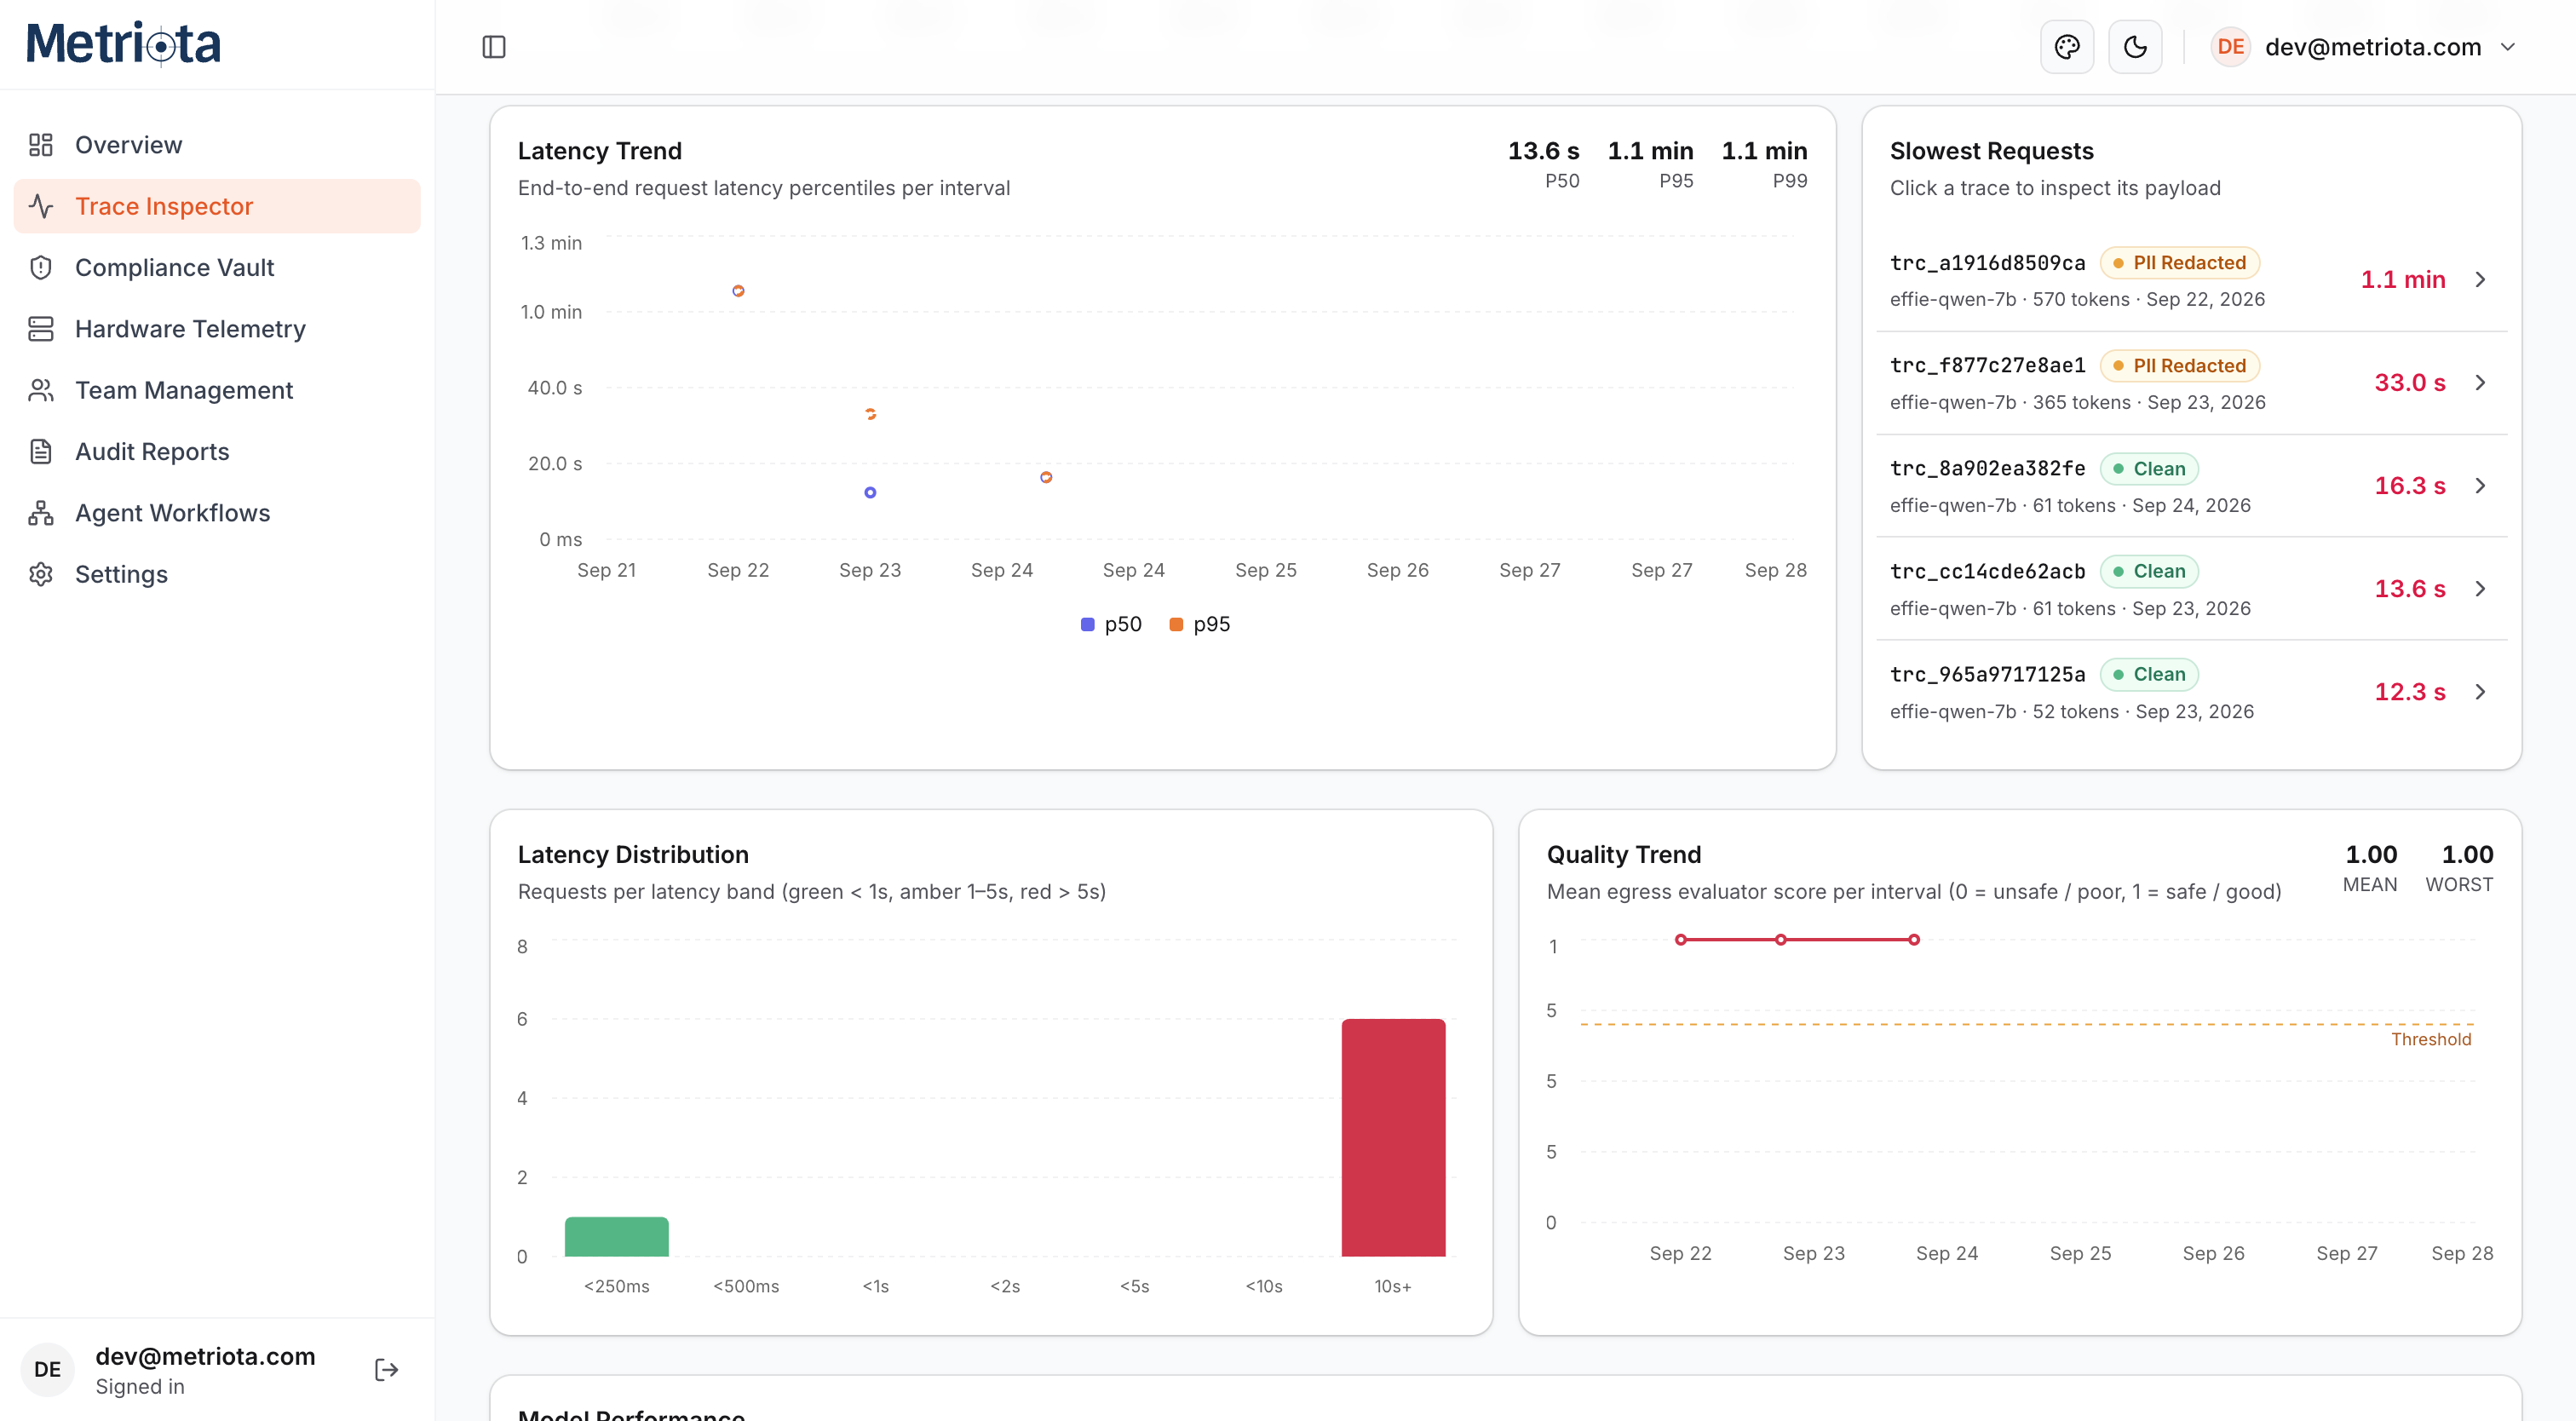This screenshot has width=2576, height=1421.
Task: Toggle p50 series in legend
Action: tap(1111, 624)
